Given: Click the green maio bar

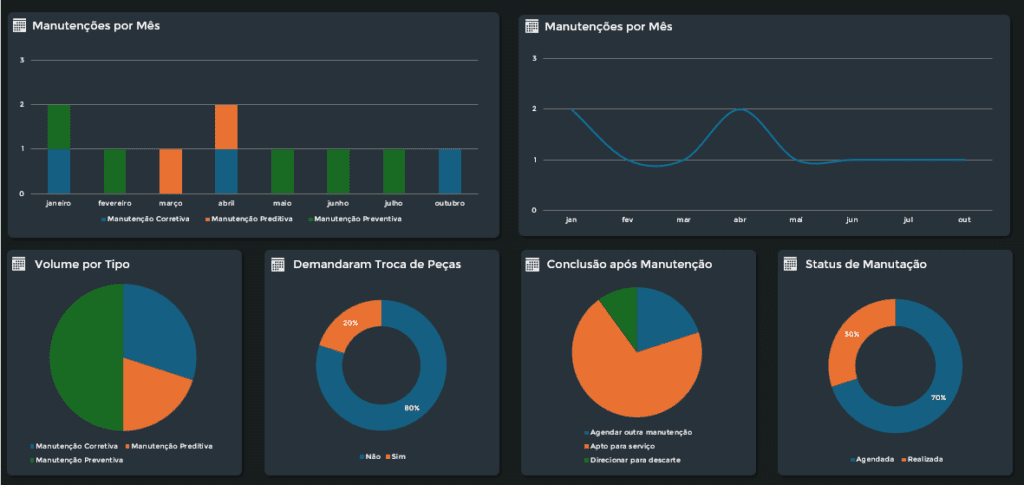Looking at the screenshot, I should (x=282, y=171).
